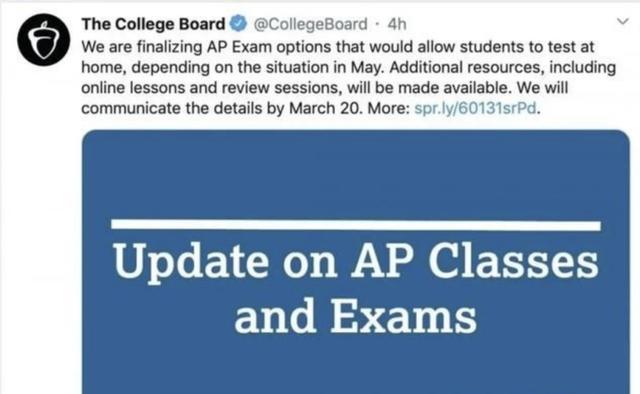The width and height of the screenshot is (640, 394).
Task: Click the white horizontal bar in the card
Action: tap(356, 225)
